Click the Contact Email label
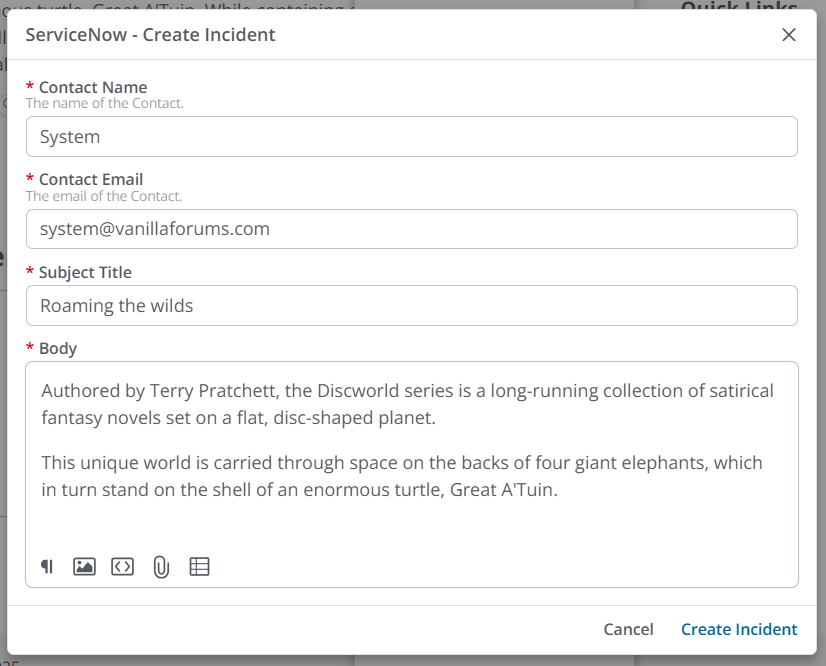826x666 pixels. (91, 180)
